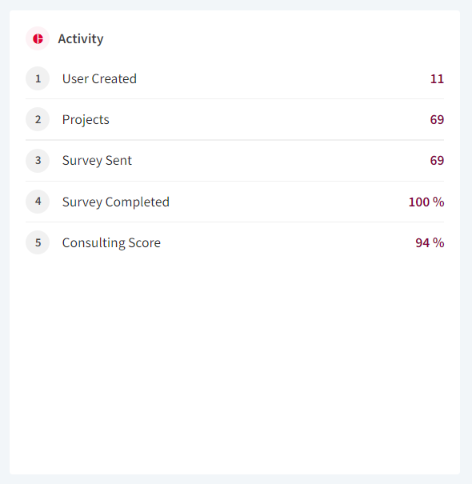This screenshot has height=484, width=472.
Task: Click the 94 % Consulting Score value
Action: (x=430, y=243)
